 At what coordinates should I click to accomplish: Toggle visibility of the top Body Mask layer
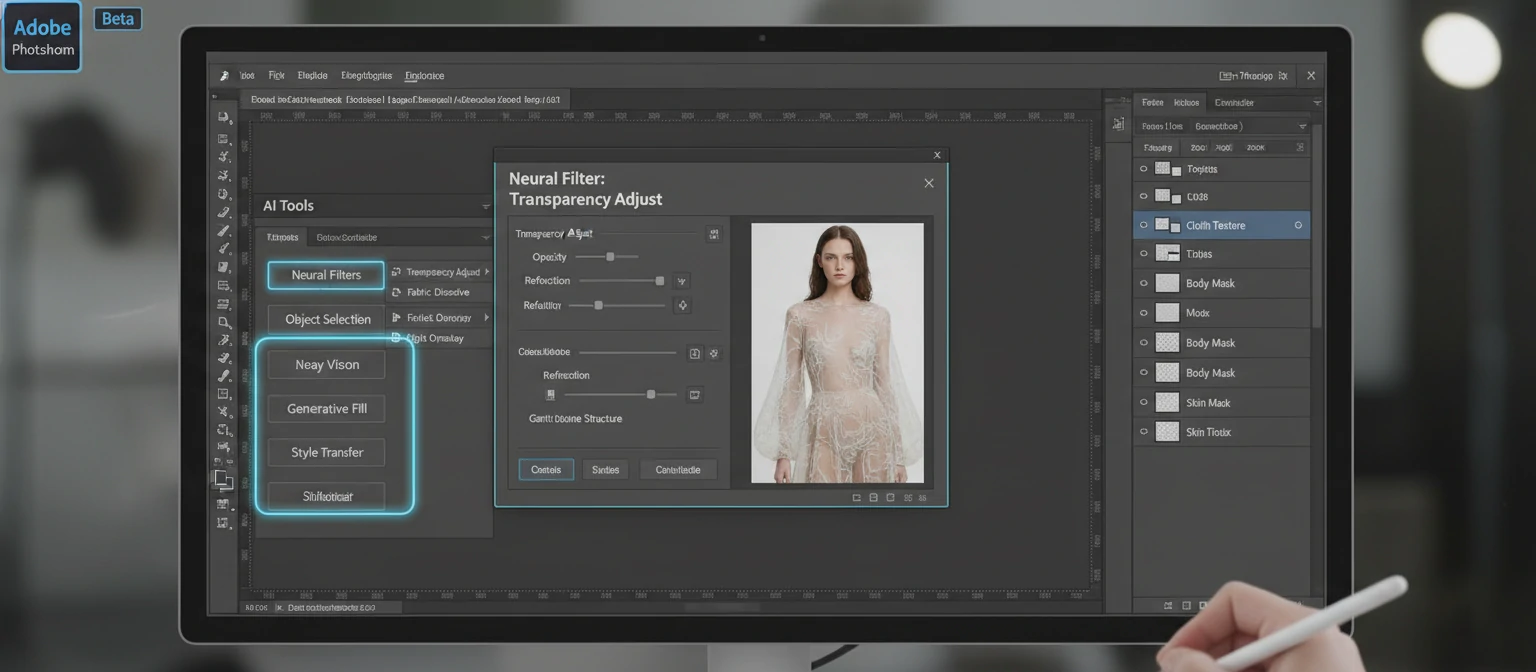(x=1143, y=283)
